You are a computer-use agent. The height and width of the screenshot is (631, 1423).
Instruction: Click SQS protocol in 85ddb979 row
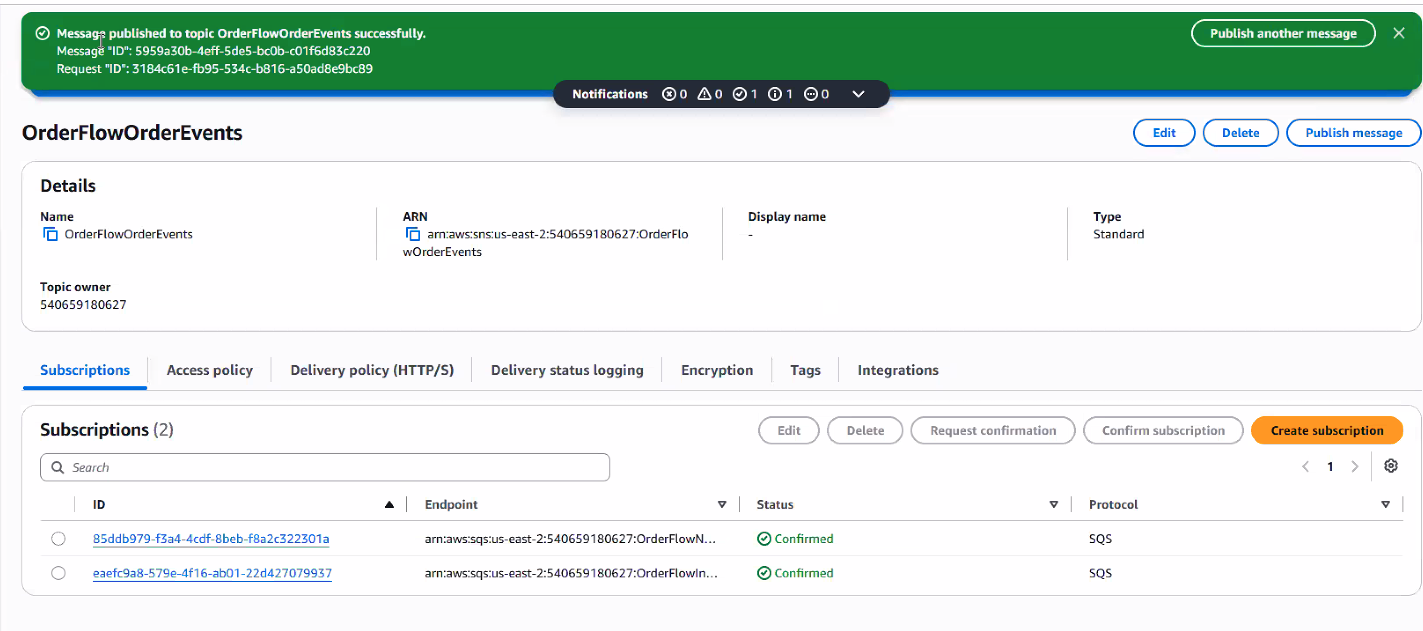tap(1100, 539)
